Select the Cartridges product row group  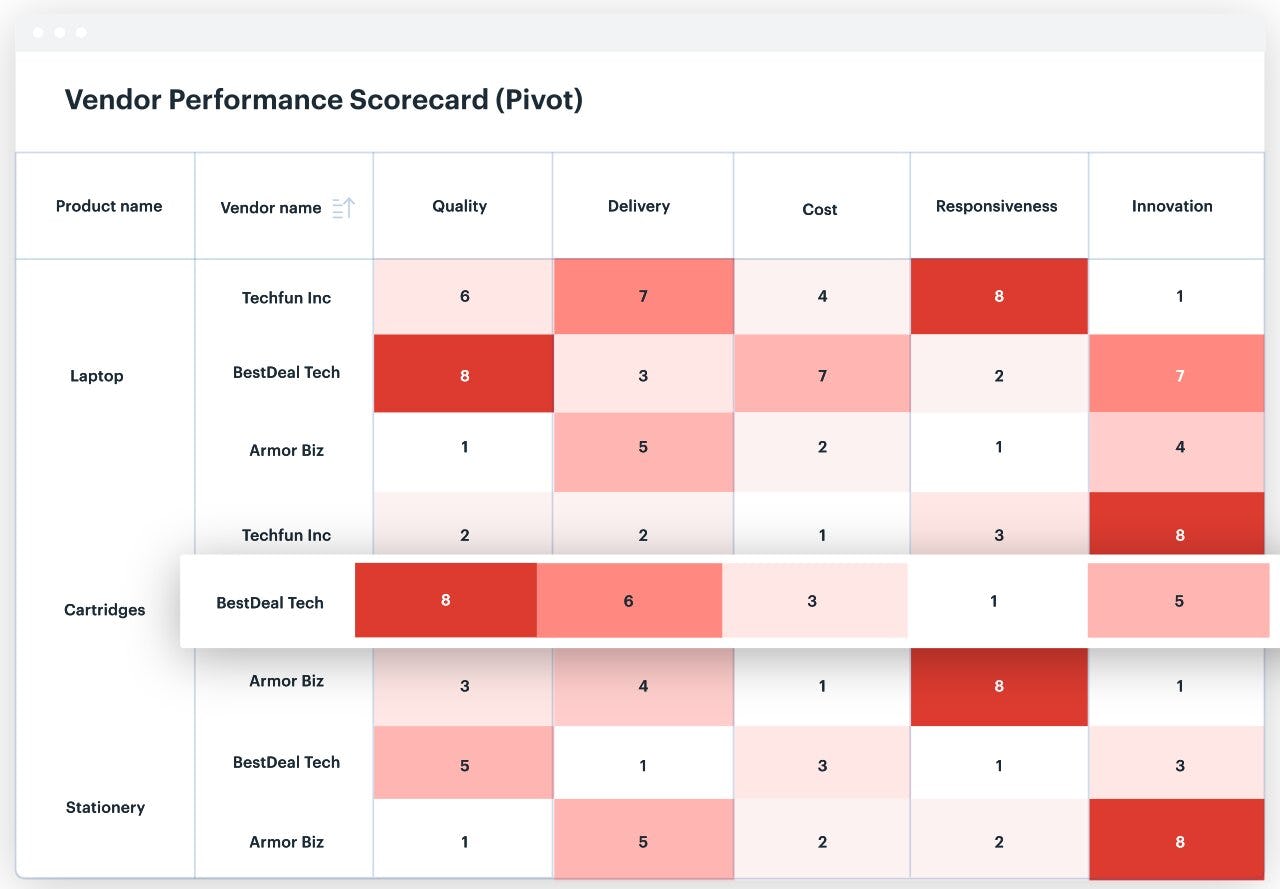point(105,610)
